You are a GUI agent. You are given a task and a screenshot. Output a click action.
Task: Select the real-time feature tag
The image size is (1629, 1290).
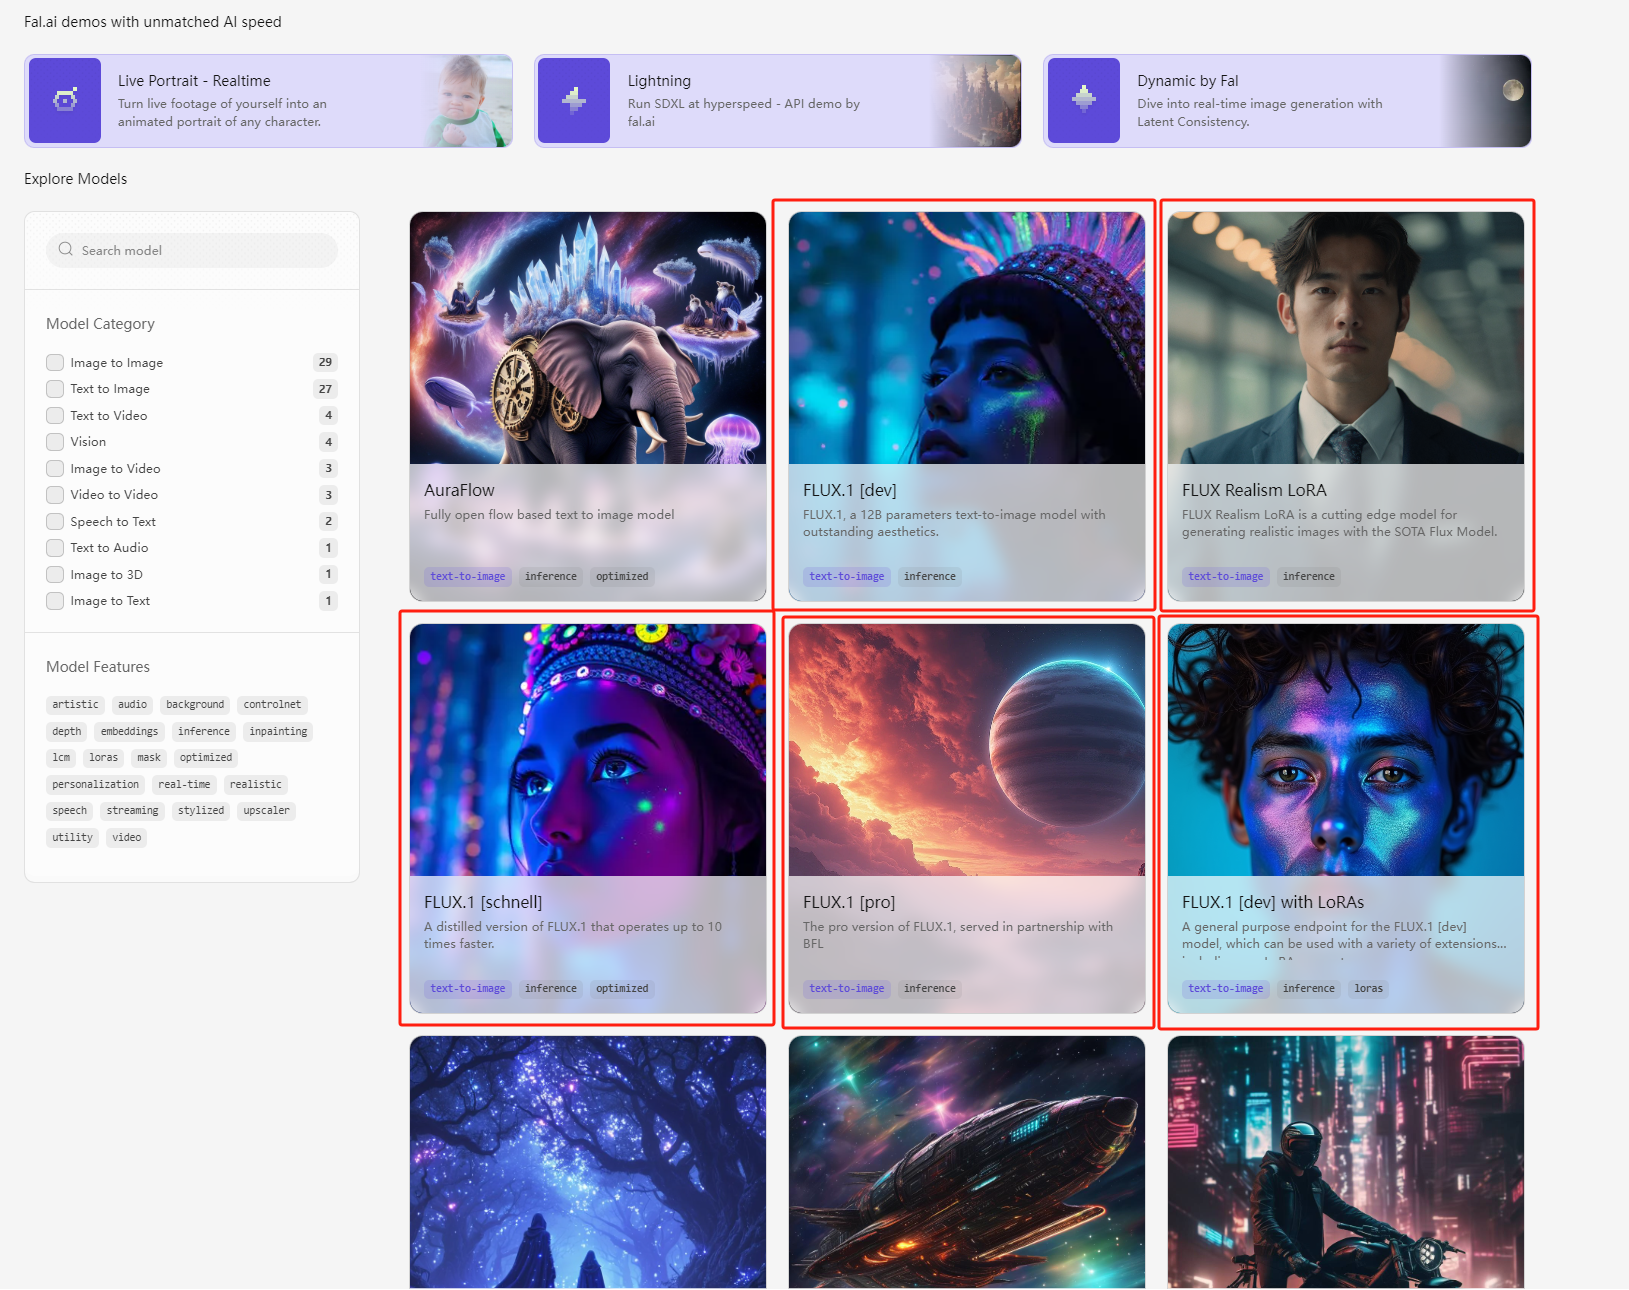point(185,785)
